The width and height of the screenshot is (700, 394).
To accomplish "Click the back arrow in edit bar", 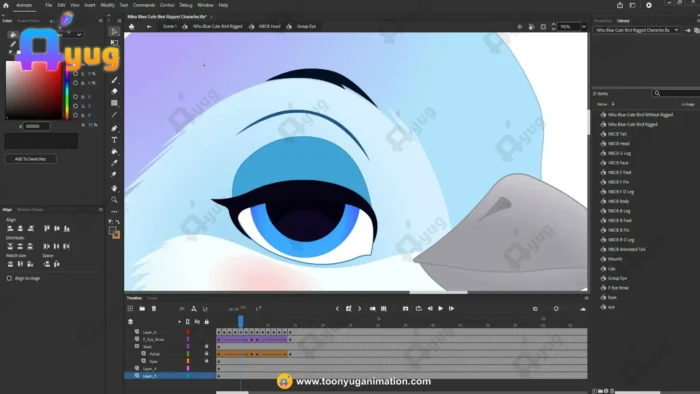I will click(149, 27).
